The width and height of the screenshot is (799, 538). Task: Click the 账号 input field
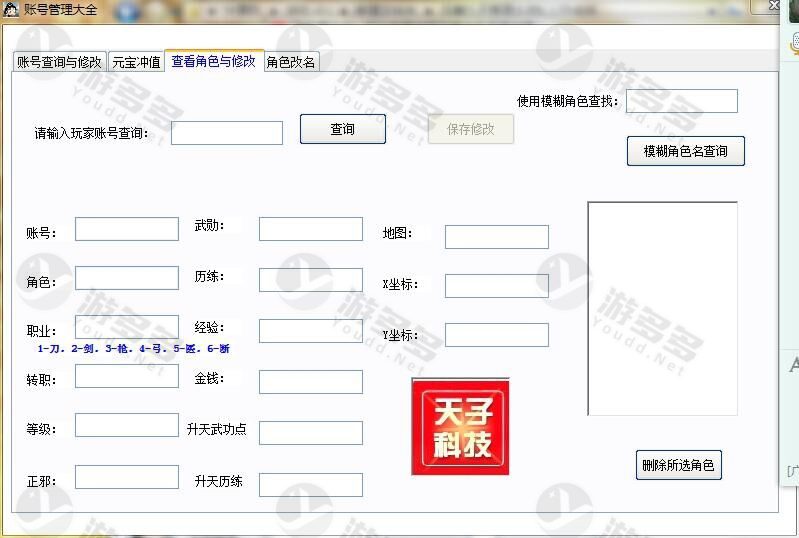click(127, 229)
